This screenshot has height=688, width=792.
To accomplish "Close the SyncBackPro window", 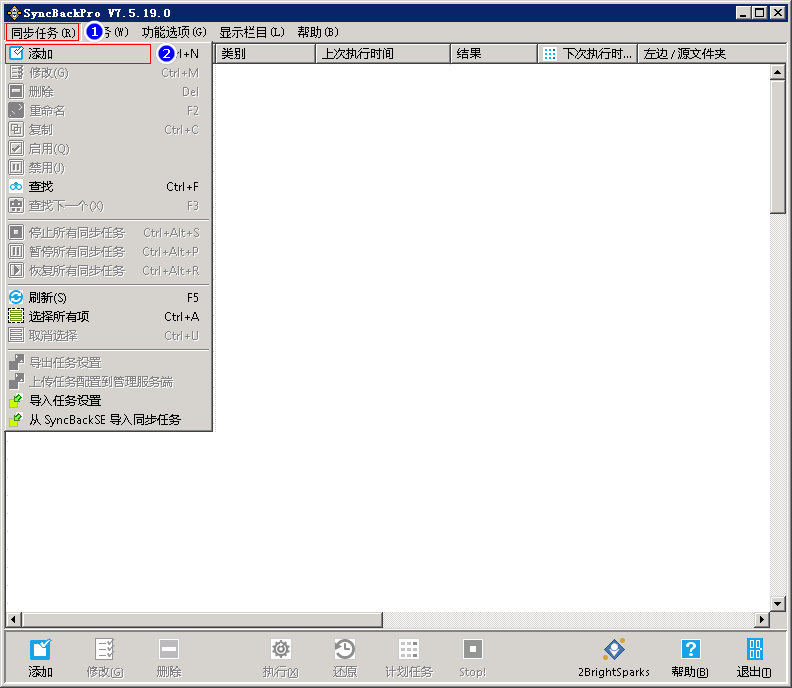I will pyautogui.click(x=777, y=13).
